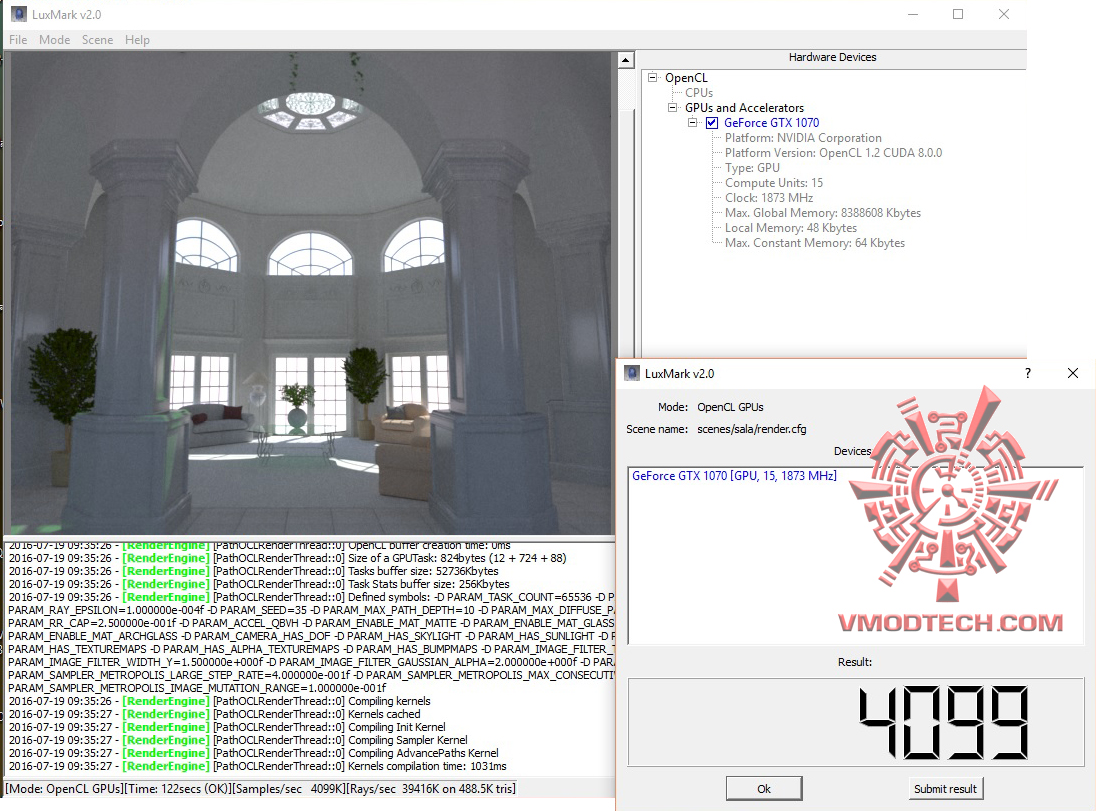Viewport: 1096px width, 811px height.
Task: Open the Help menu
Action: 137,40
